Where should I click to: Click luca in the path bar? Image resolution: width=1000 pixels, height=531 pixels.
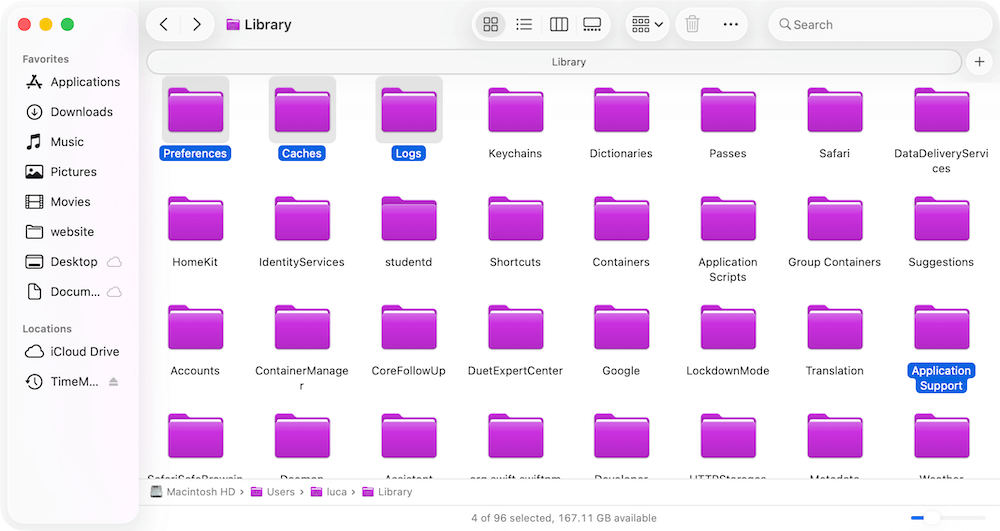click(328, 491)
